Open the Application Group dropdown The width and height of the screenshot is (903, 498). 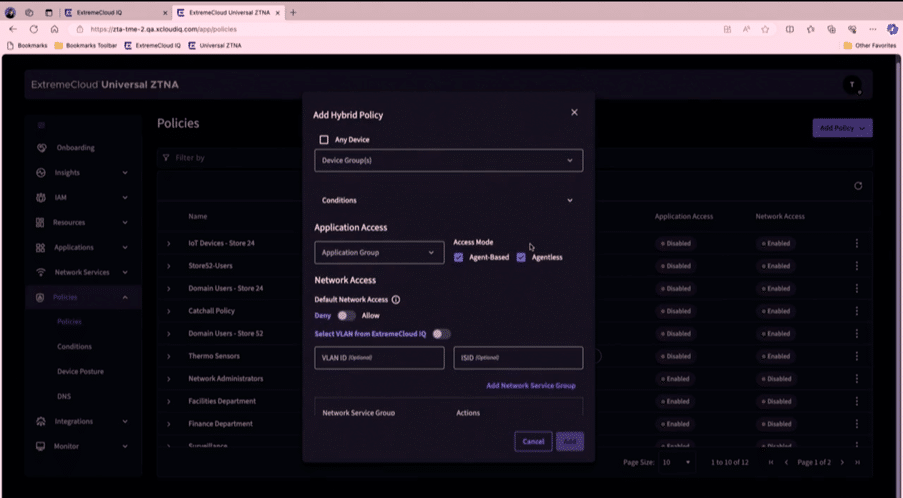379,253
